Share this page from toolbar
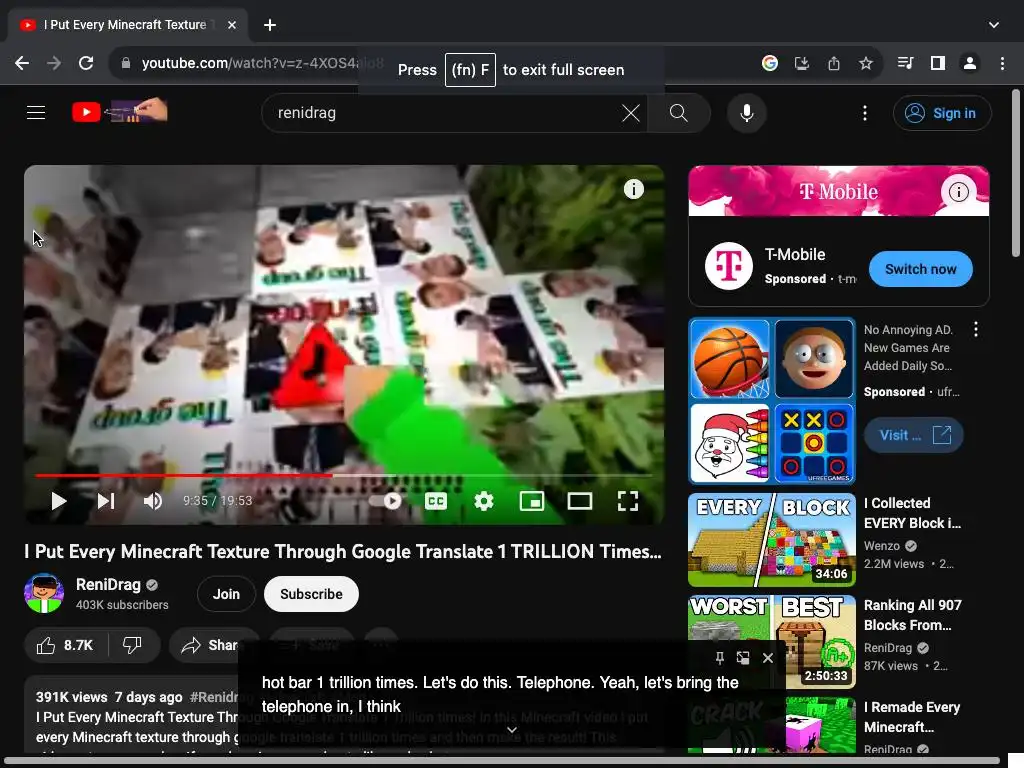The image size is (1024, 768). pos(833,63)
